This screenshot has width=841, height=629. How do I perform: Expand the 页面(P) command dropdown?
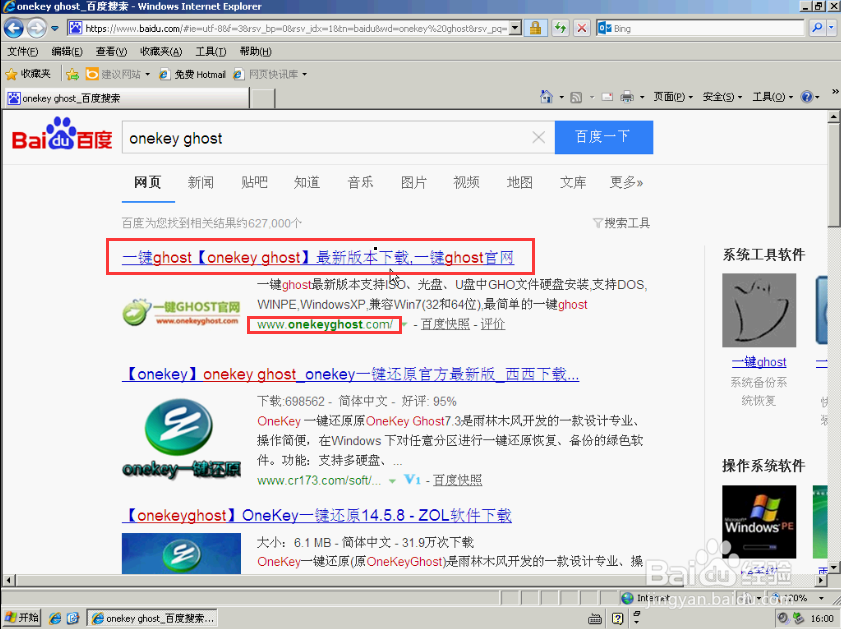click(673, 97)
